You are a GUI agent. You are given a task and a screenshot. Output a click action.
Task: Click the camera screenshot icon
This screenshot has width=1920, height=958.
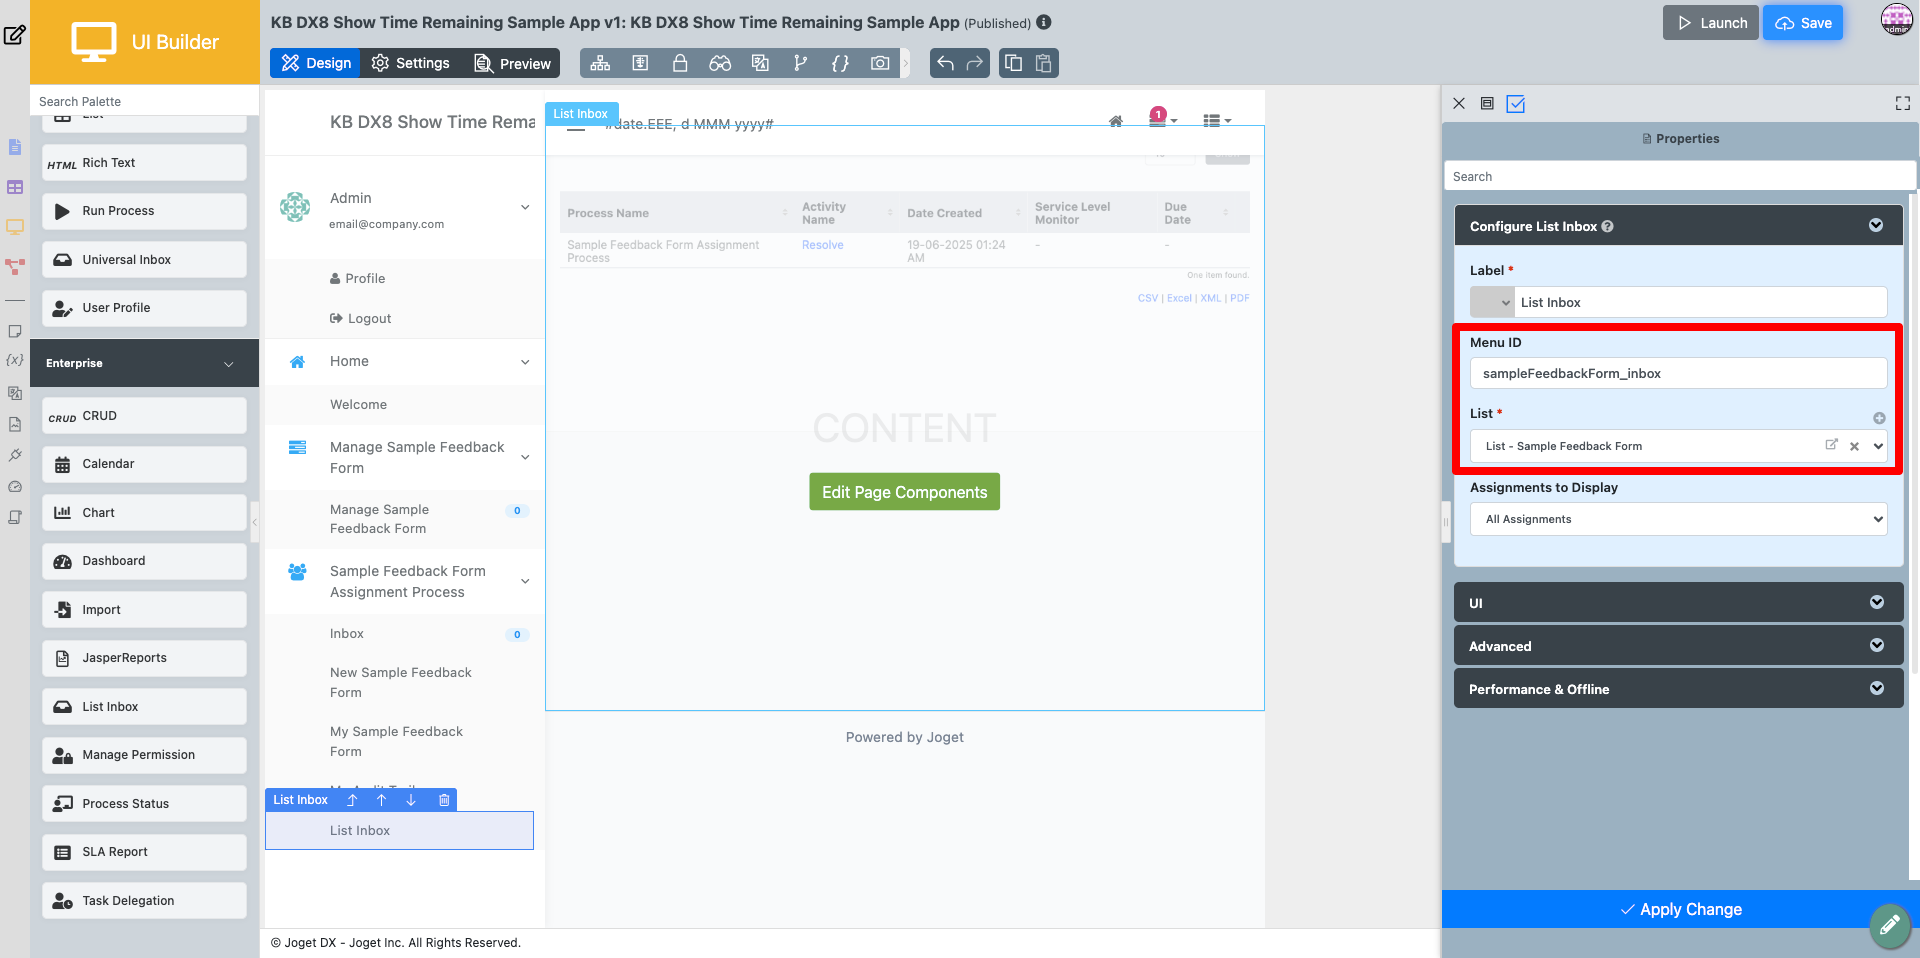(880, 63)
